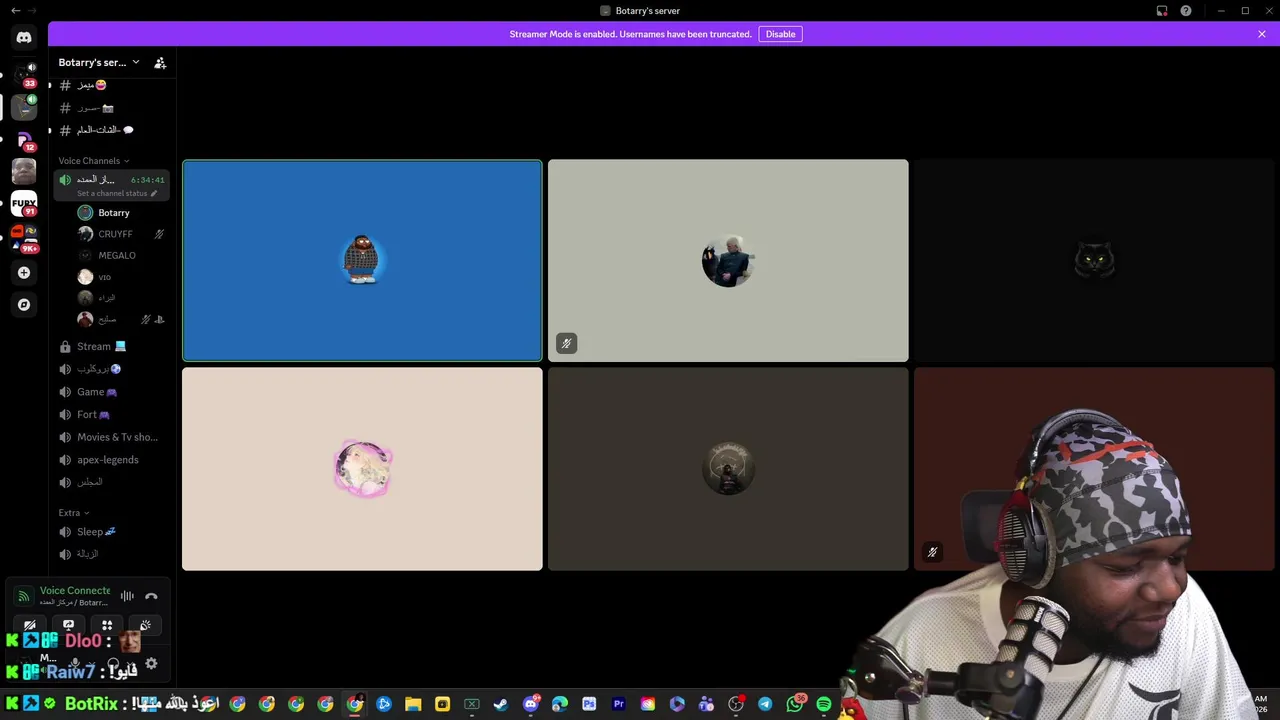The image size is (1280, 720).
Task: Open activities launcher icon in voice panel
Action: coord(107,626)
